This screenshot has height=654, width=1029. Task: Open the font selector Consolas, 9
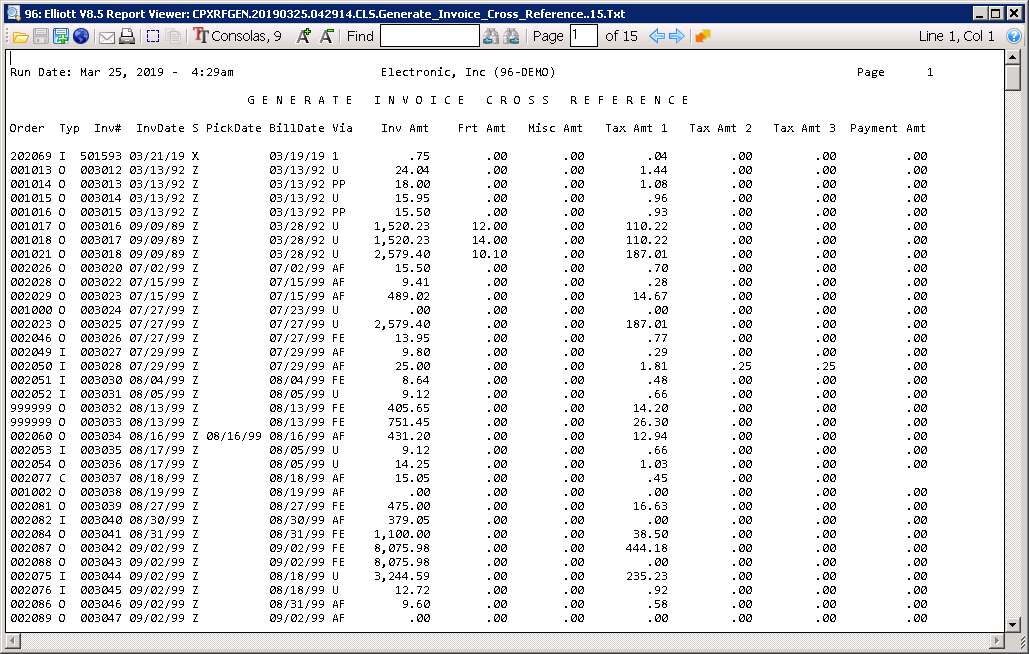click(x=238, y=37)
